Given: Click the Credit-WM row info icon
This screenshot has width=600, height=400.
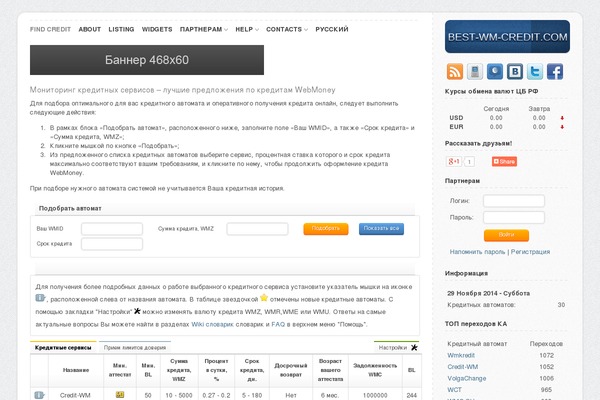Looking at the screenshot, I should [39, 395].
